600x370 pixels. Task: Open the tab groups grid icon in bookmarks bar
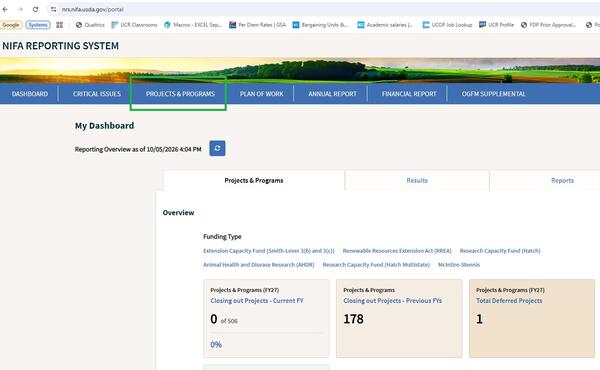[59, 25]
